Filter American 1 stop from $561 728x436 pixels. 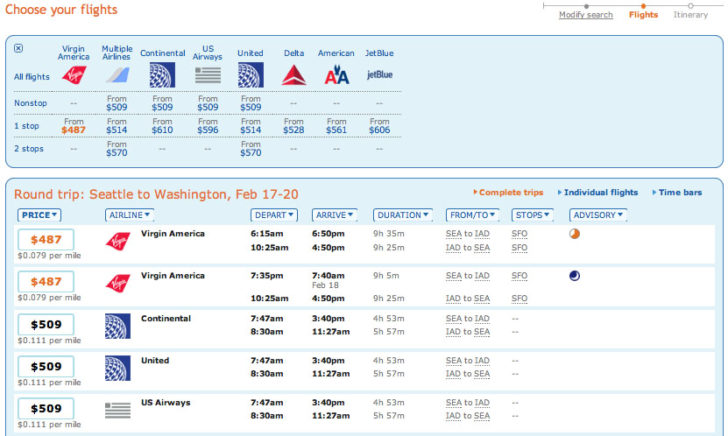(x=337, y=126)
